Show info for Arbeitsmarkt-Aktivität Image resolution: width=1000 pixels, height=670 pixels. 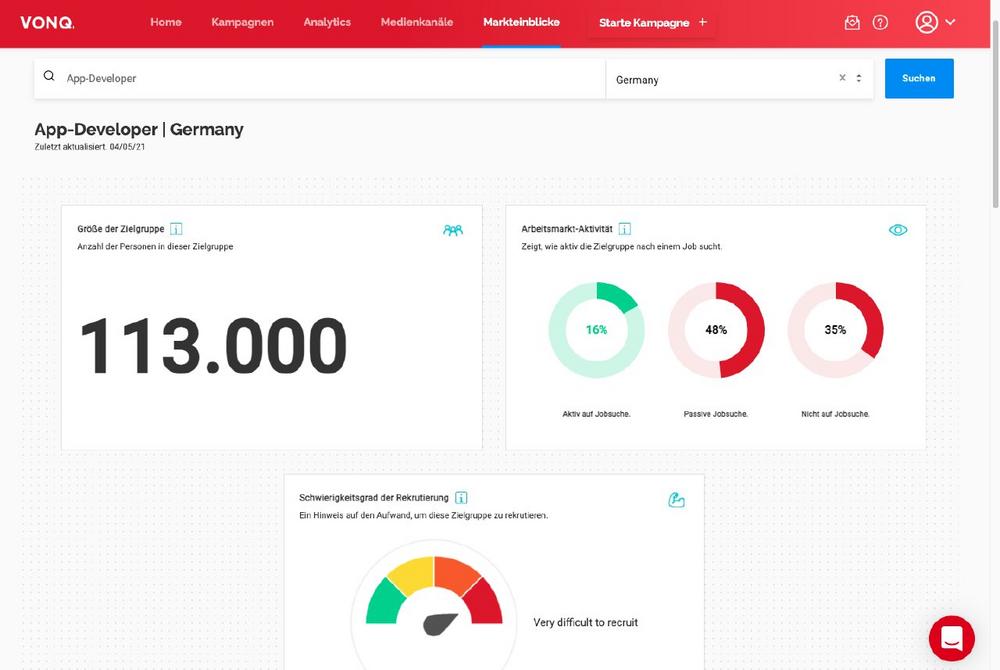[624, 229]
